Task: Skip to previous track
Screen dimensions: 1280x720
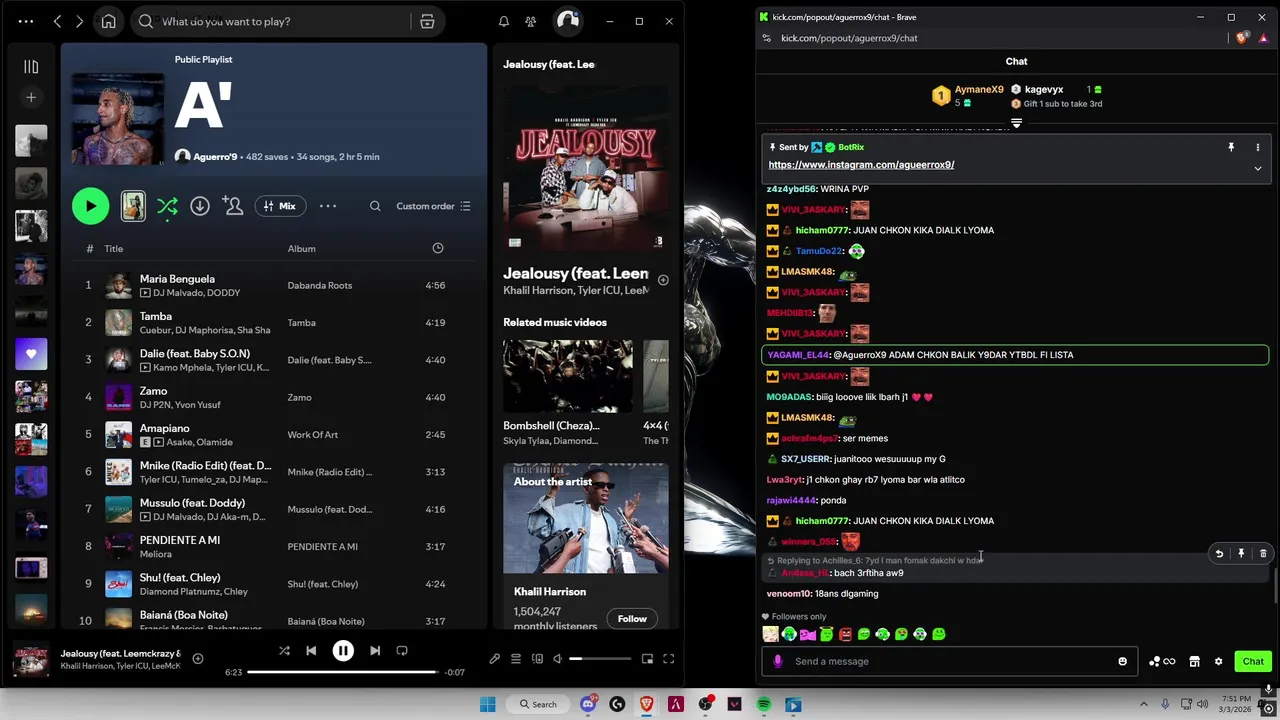Action: [x=311, y=651]
